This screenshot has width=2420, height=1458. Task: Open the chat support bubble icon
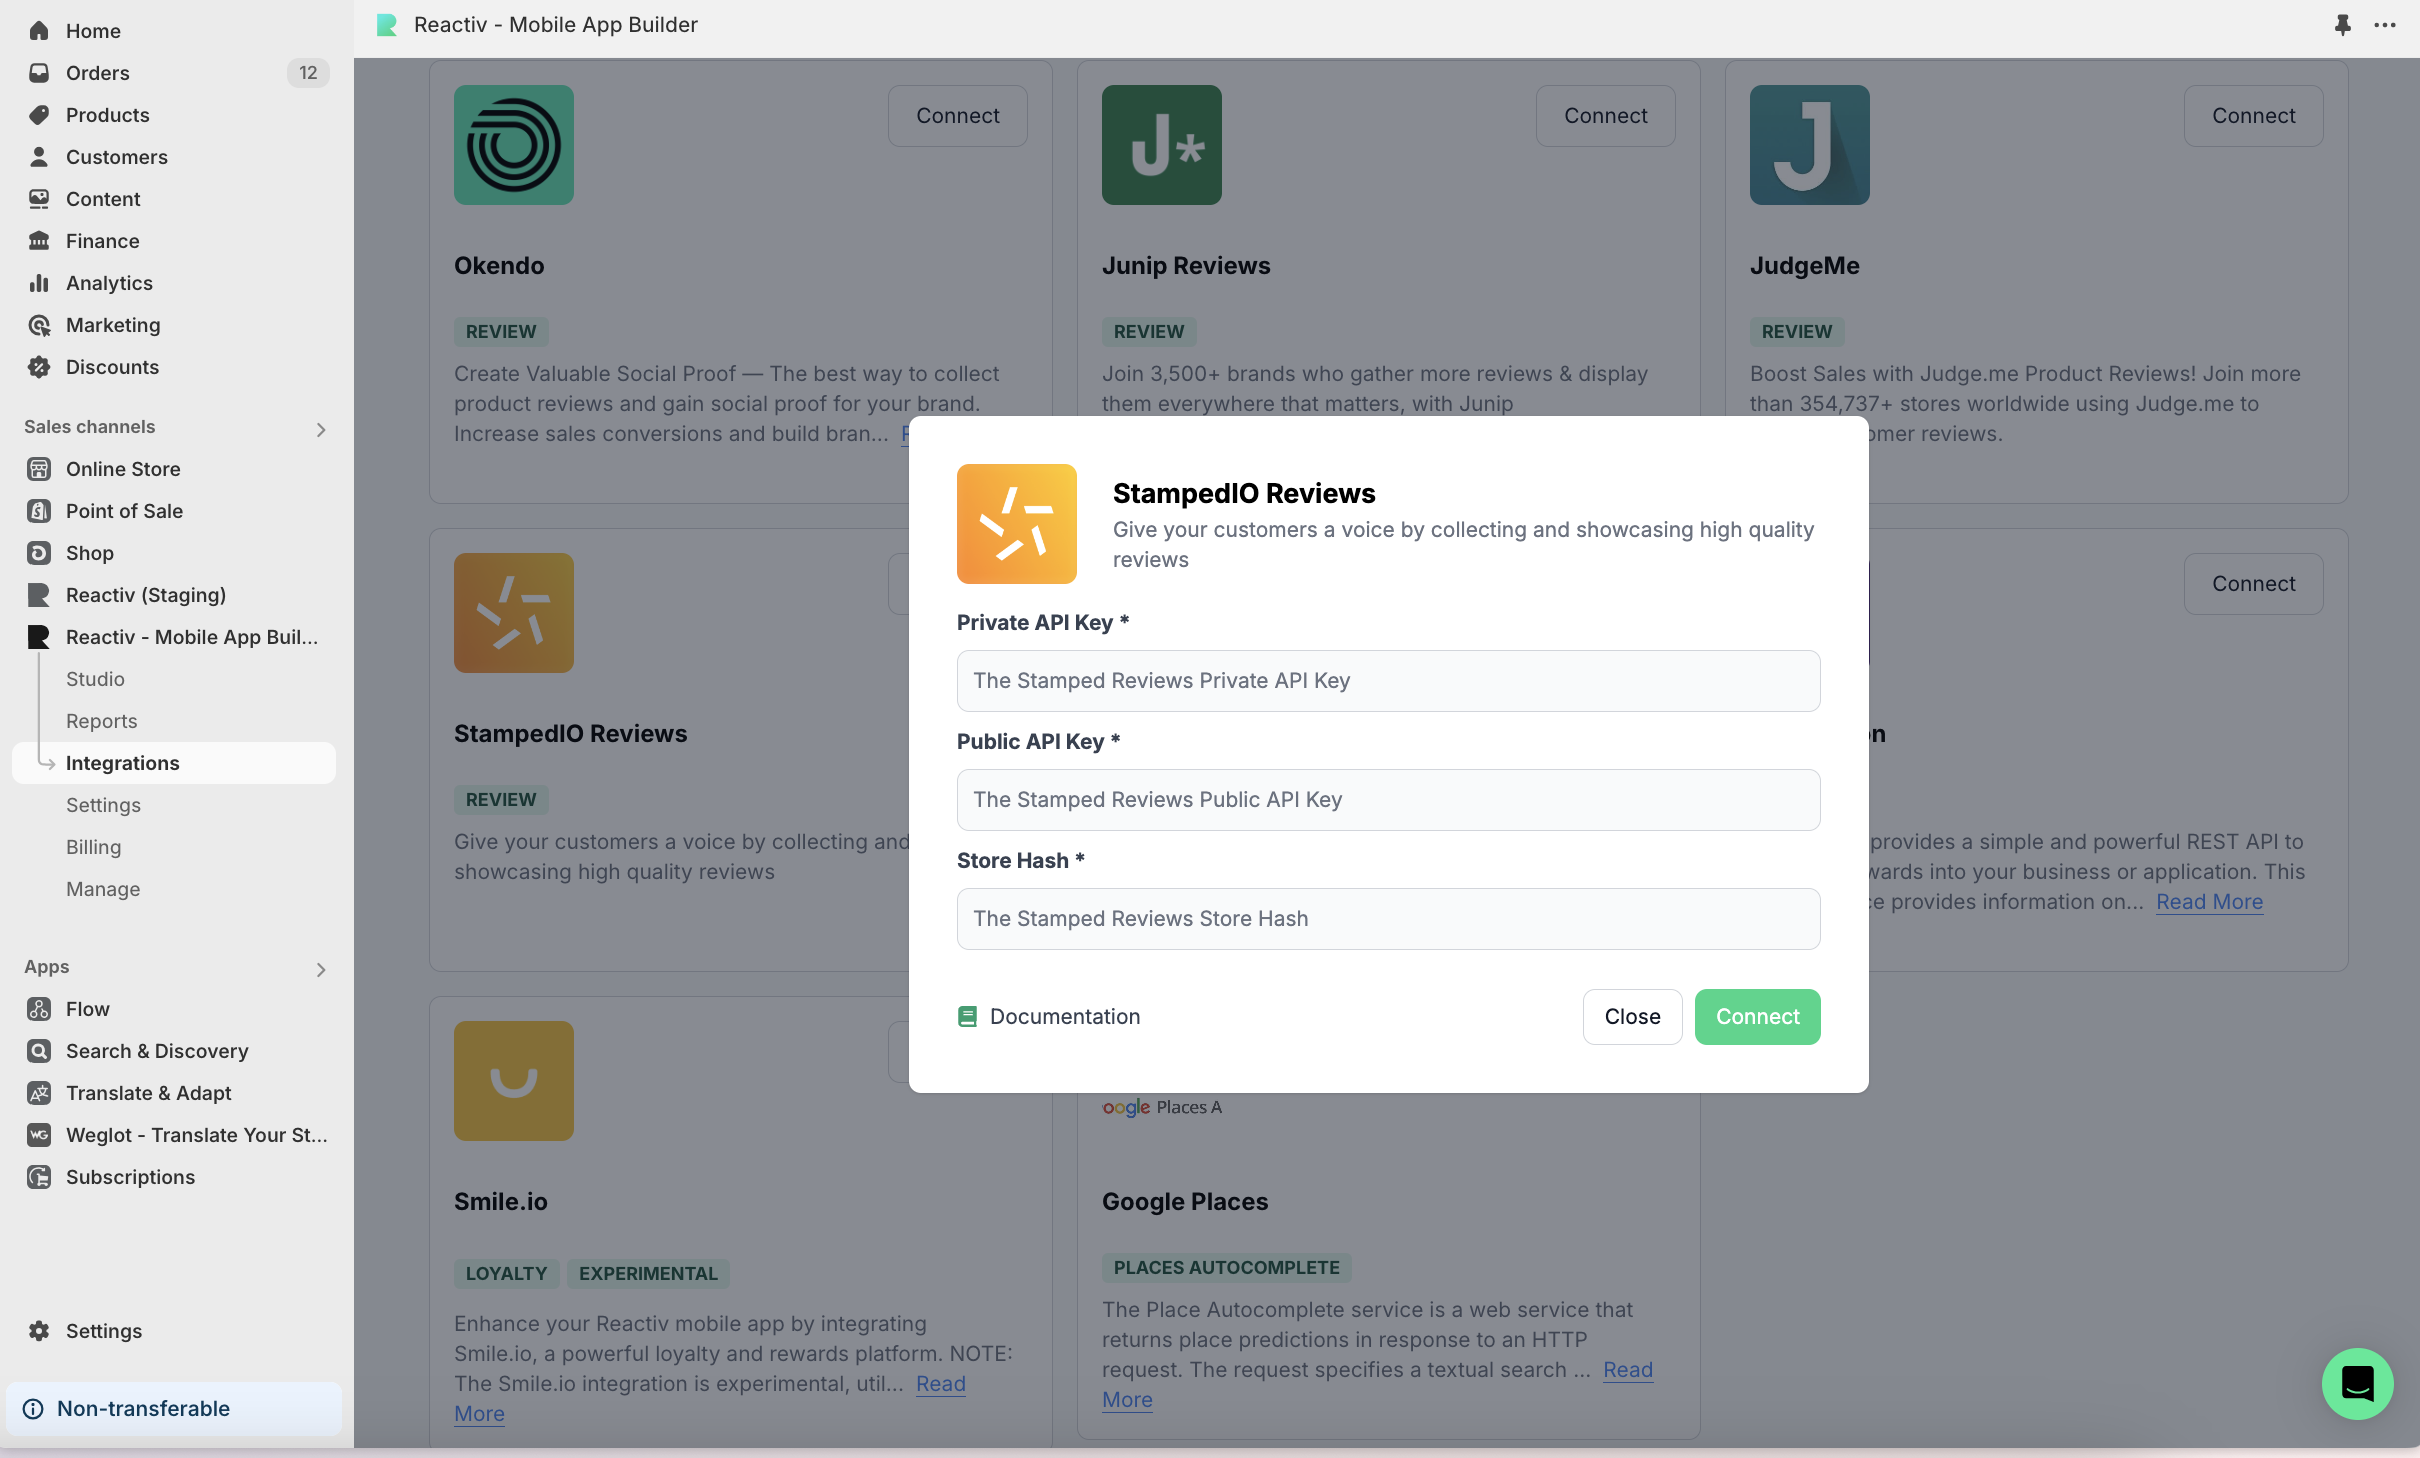point(2357,1384)
